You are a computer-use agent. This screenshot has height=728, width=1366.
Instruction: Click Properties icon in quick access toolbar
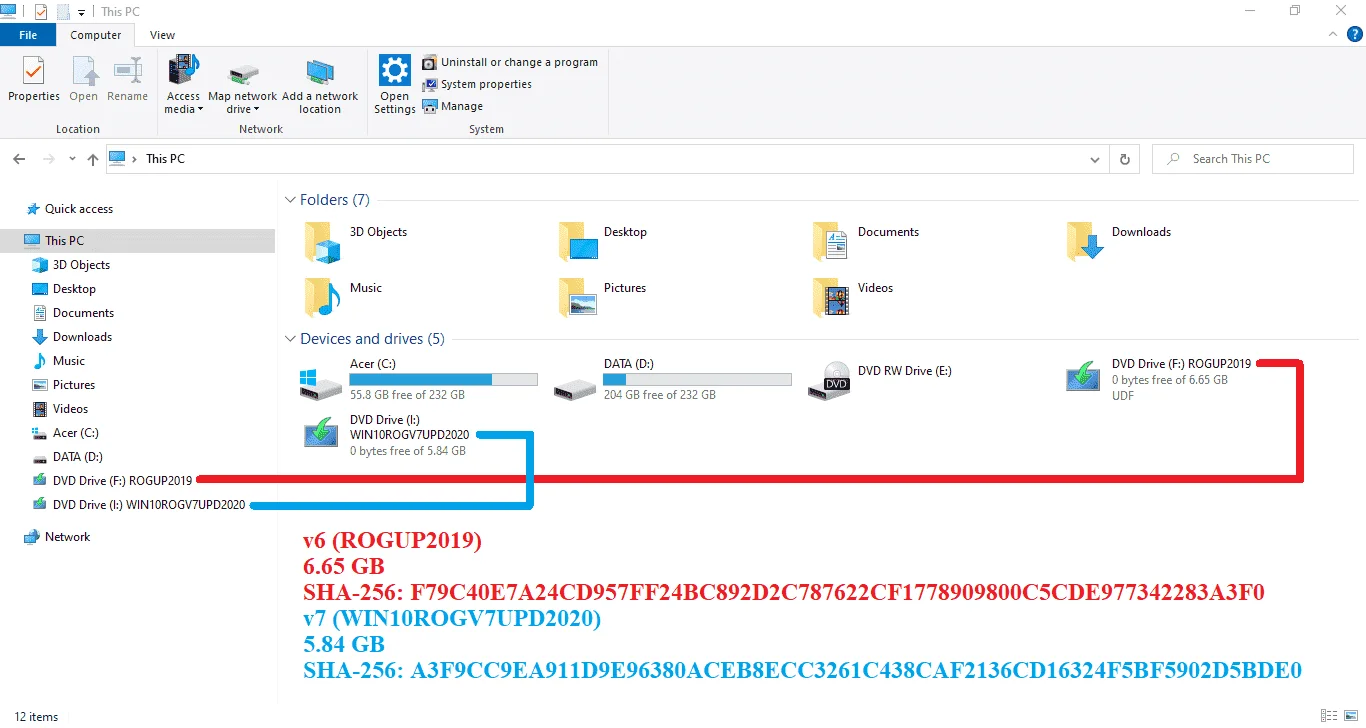[40, 12]
